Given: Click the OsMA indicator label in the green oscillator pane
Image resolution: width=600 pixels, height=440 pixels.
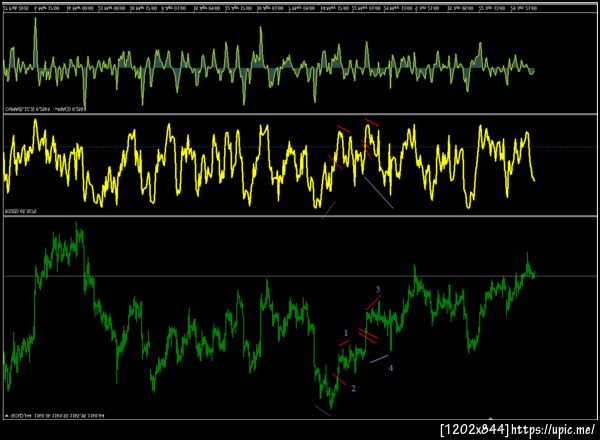Looking at the screenshot, I should 44,109.
